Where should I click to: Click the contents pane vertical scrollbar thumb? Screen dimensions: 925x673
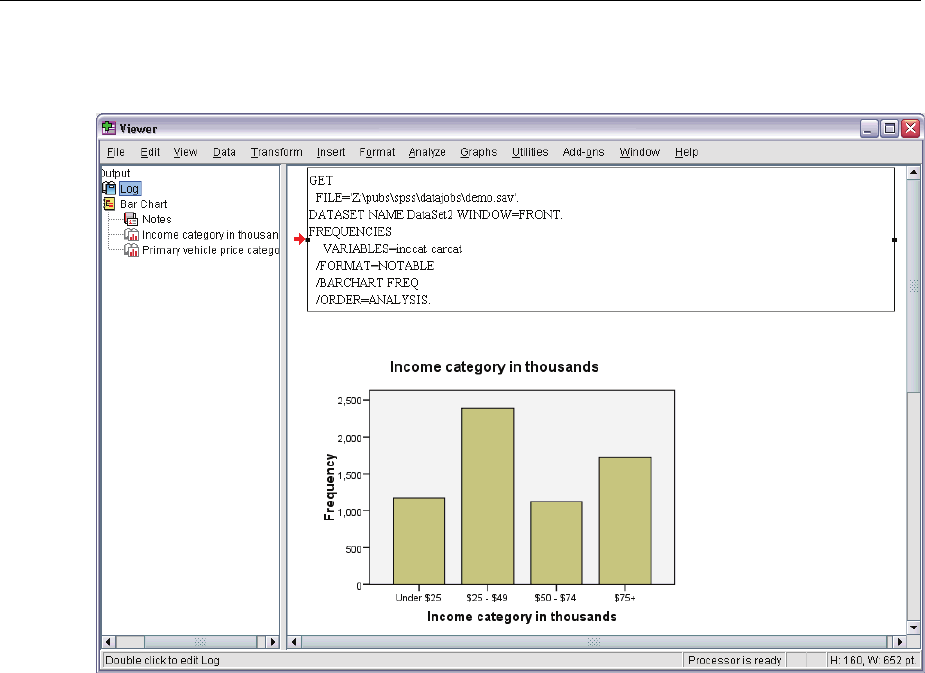pos(913,286)
